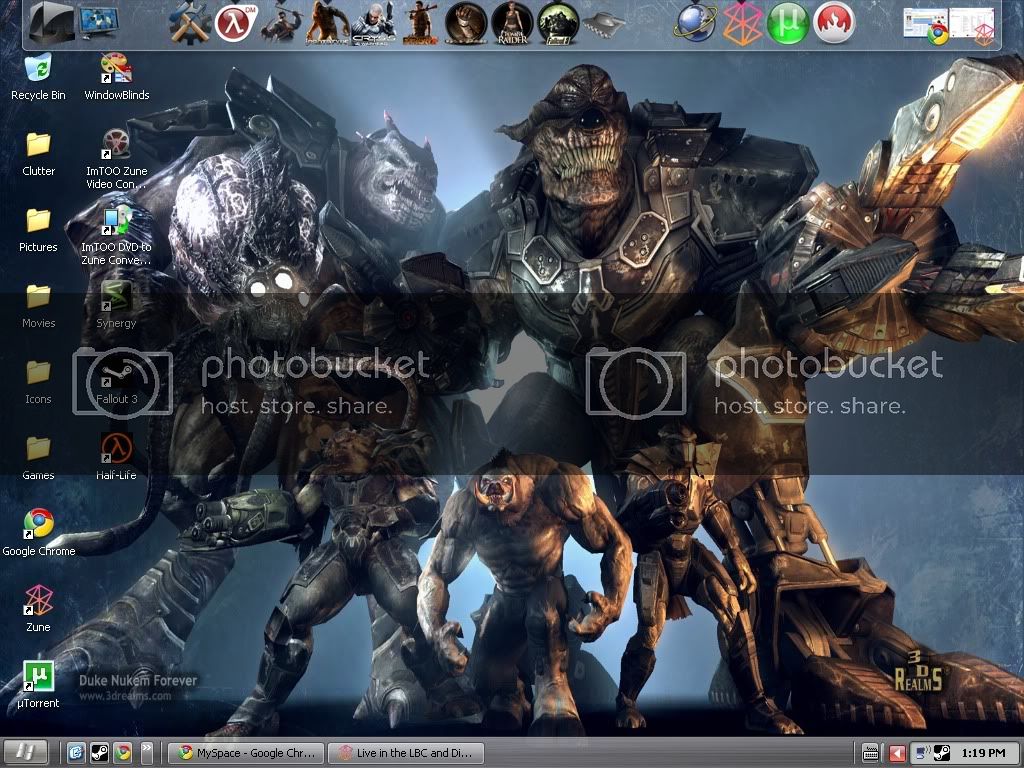The image size is (1024, 768).
Task: Switch to Zune window thumbnail in dock
Action: pyautogui.click(x=972, y=25)
